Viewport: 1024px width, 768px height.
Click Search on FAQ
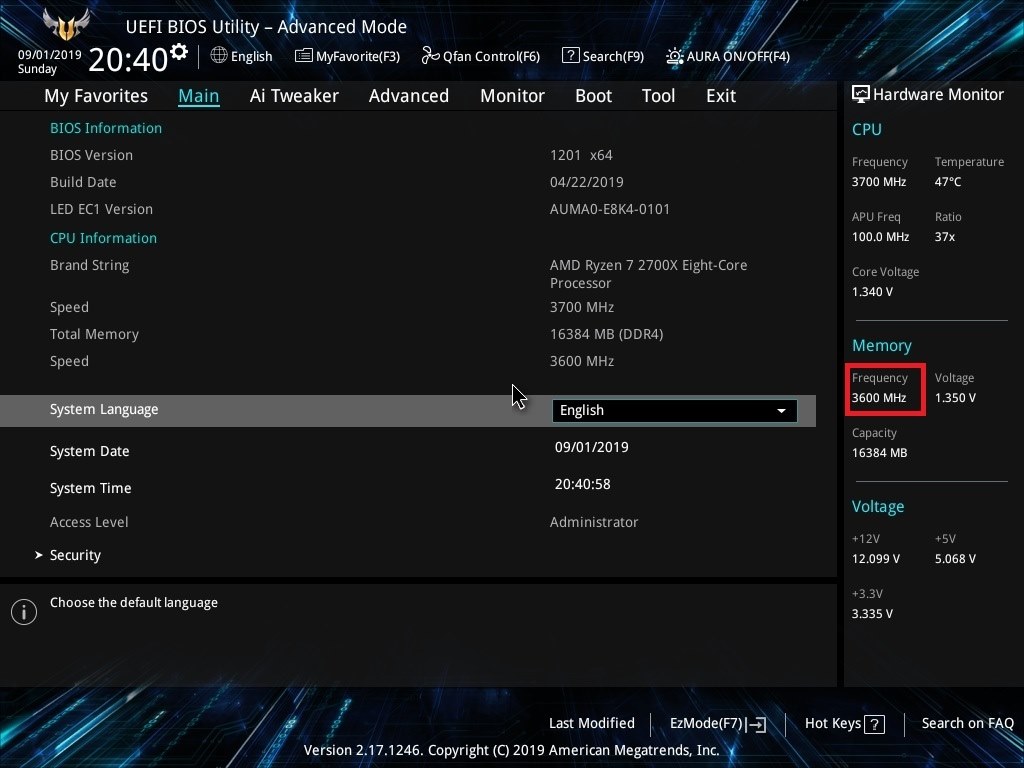coord(967,723)
